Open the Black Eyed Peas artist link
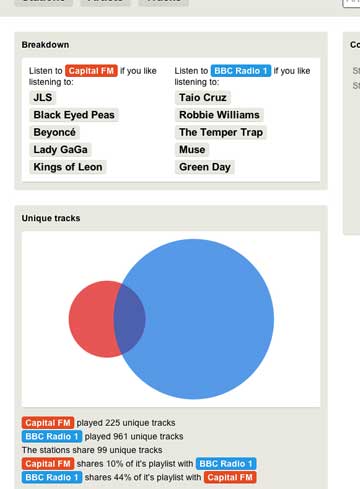Screen dimensions: 360x489 click(x=74, y=115)
